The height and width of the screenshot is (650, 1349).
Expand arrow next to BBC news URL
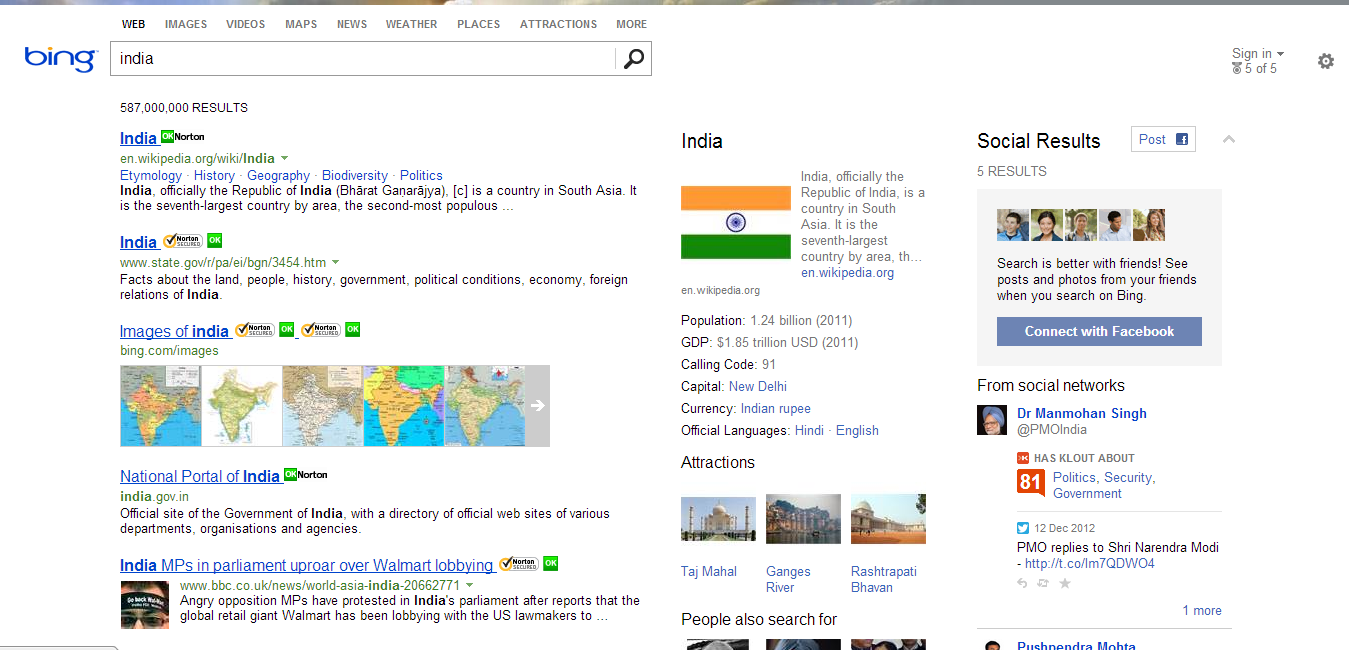[x=469, y=585]
